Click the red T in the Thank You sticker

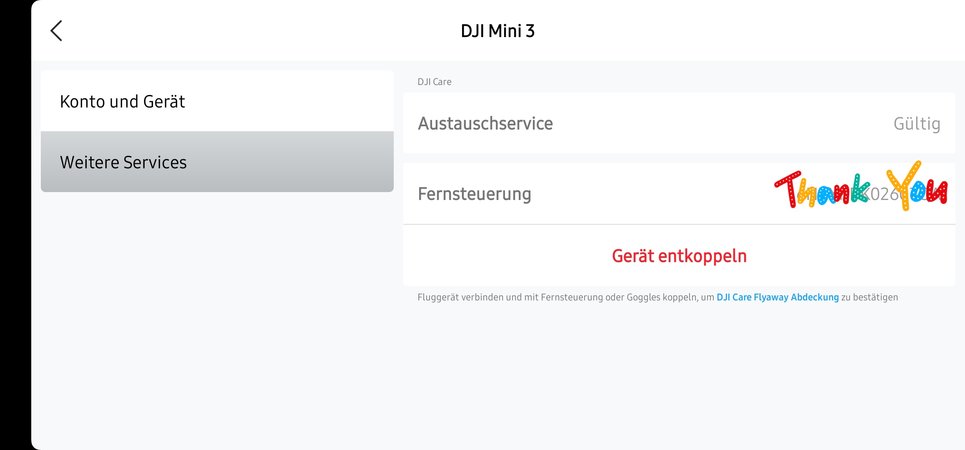pyautogui.click(x=787, y=189)
